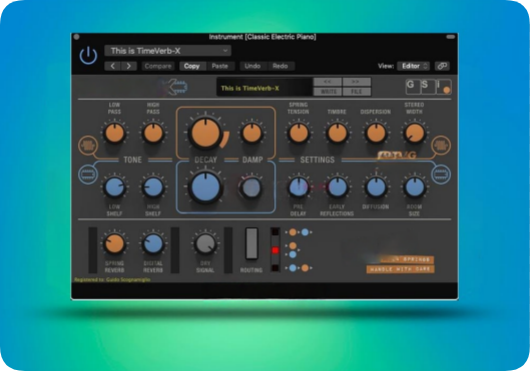
Task: Click the large blue Decay knob
Action: (x=205, y=187)
